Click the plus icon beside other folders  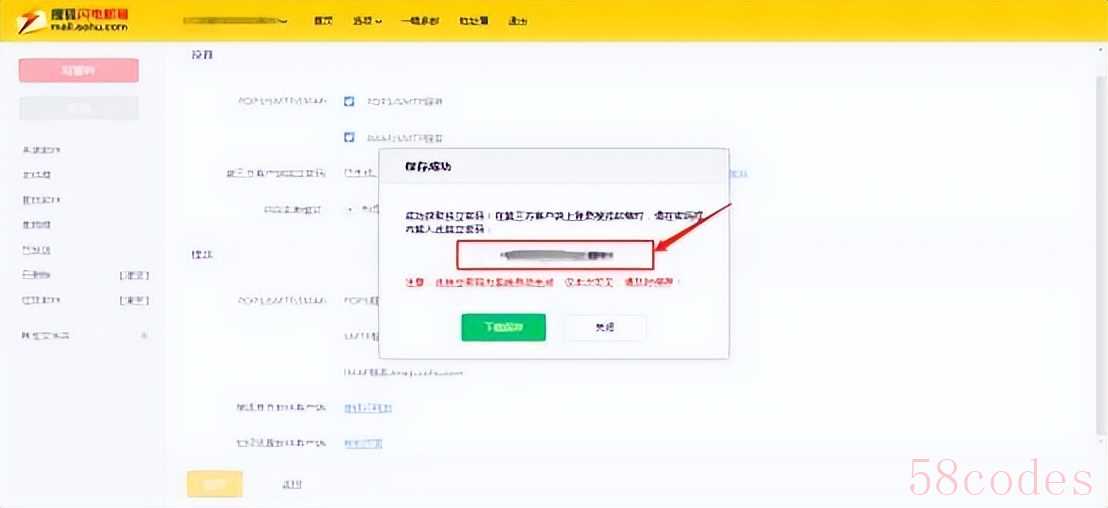click(x=143, y=335)
